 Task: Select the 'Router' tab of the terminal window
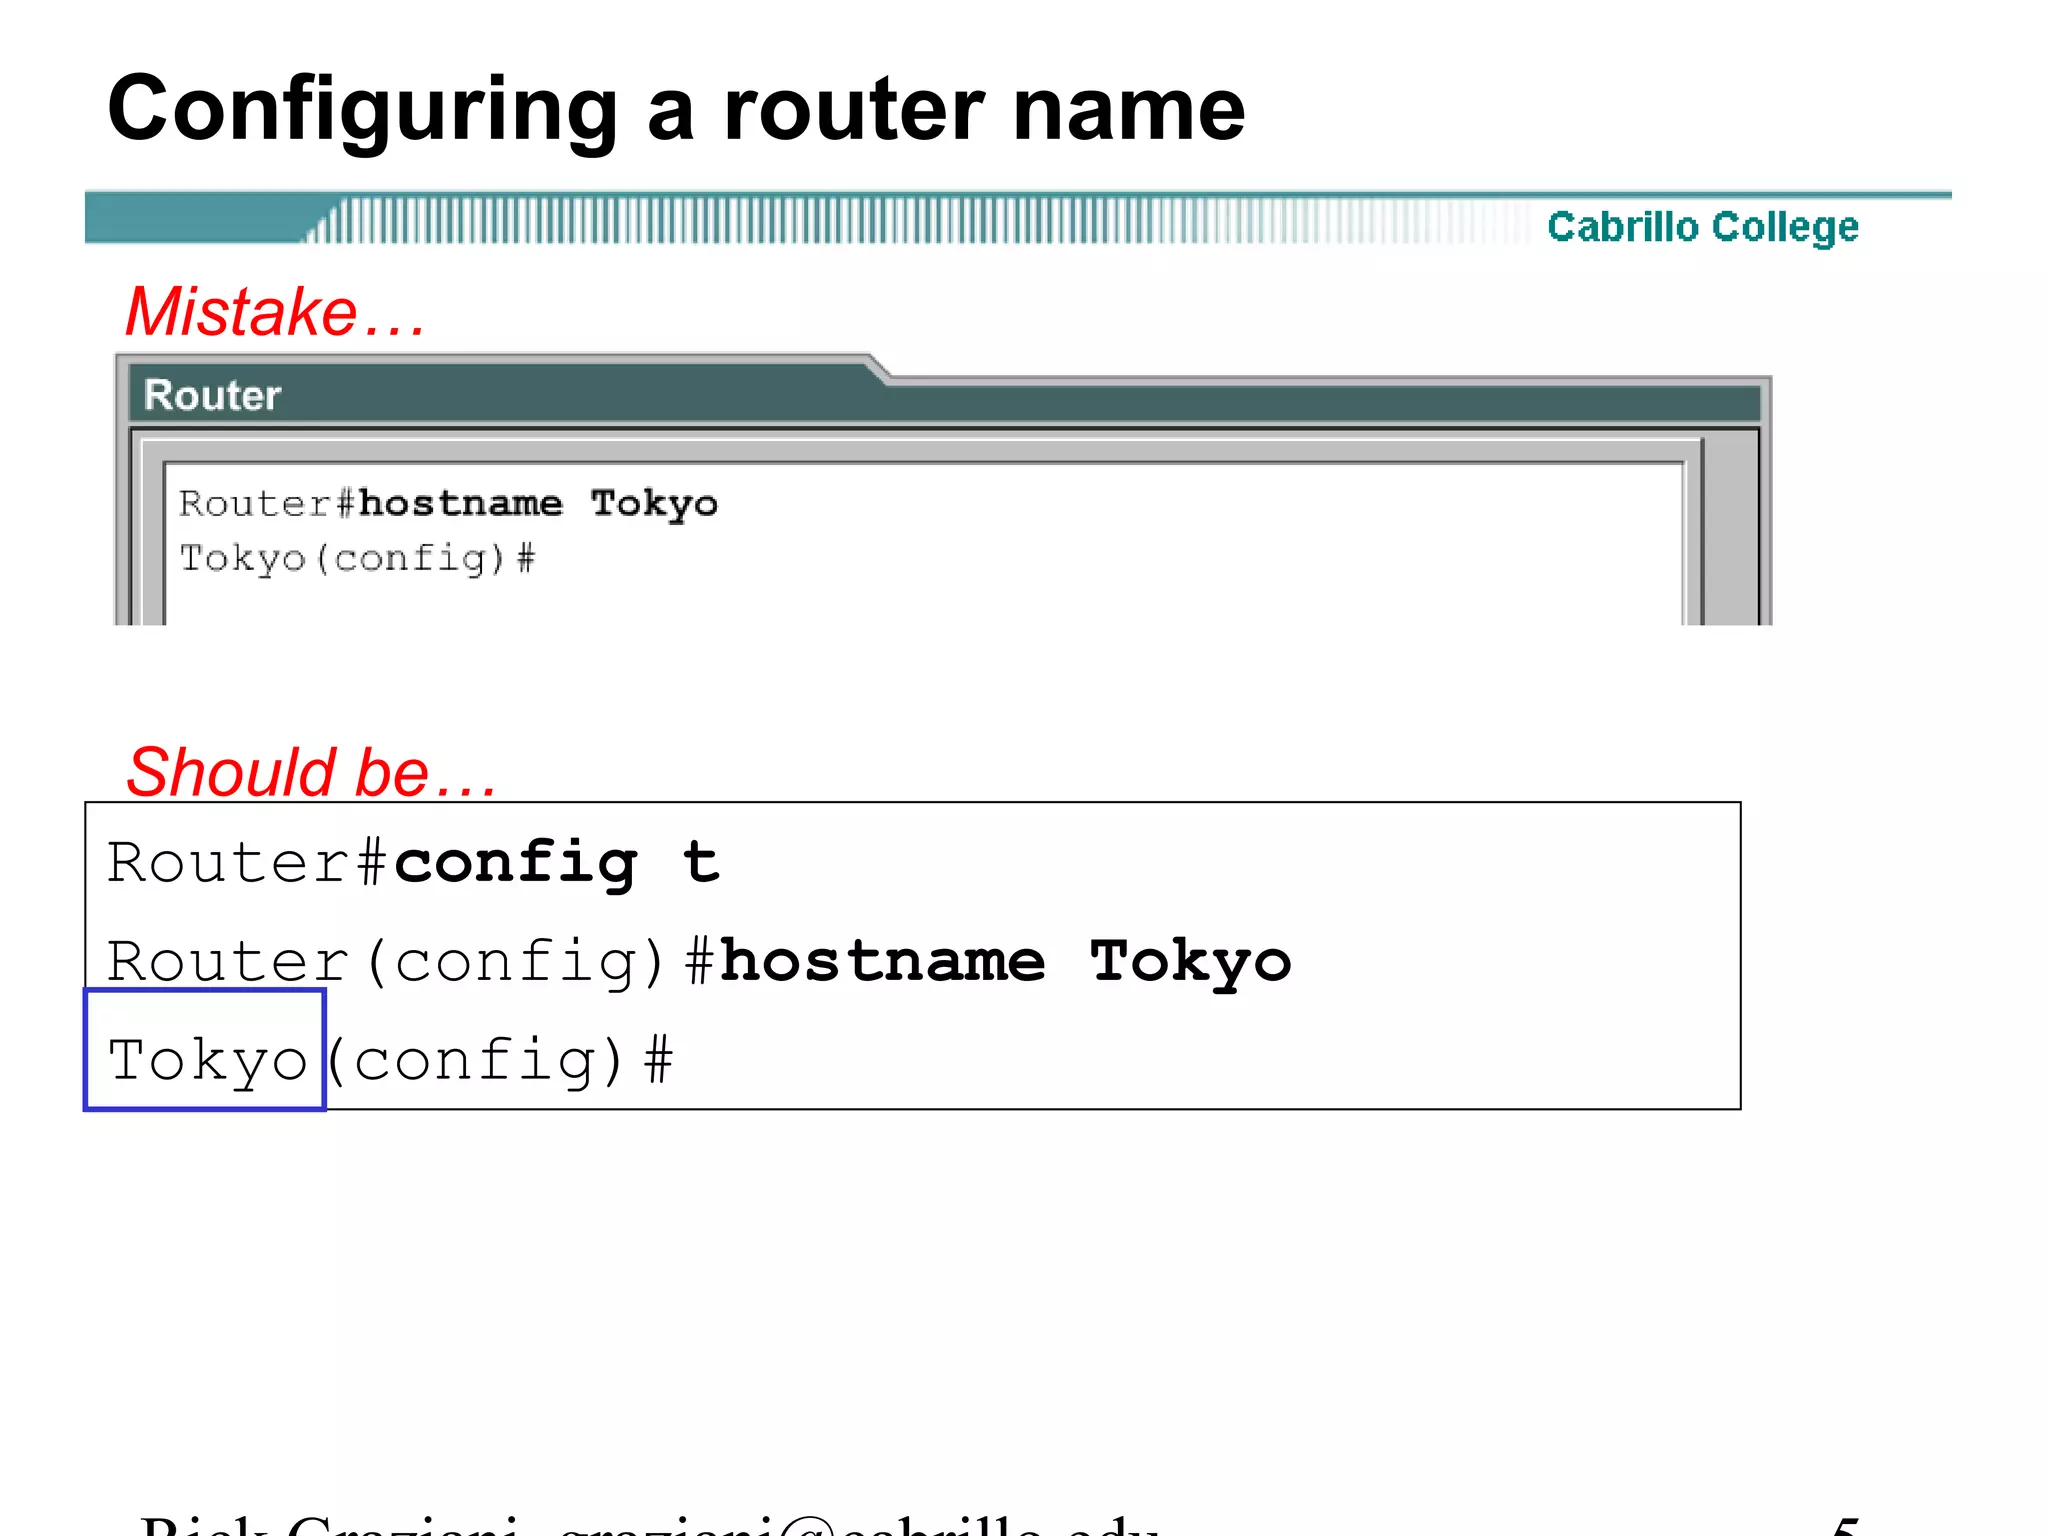pyautogui.click(x=212, y=395)
